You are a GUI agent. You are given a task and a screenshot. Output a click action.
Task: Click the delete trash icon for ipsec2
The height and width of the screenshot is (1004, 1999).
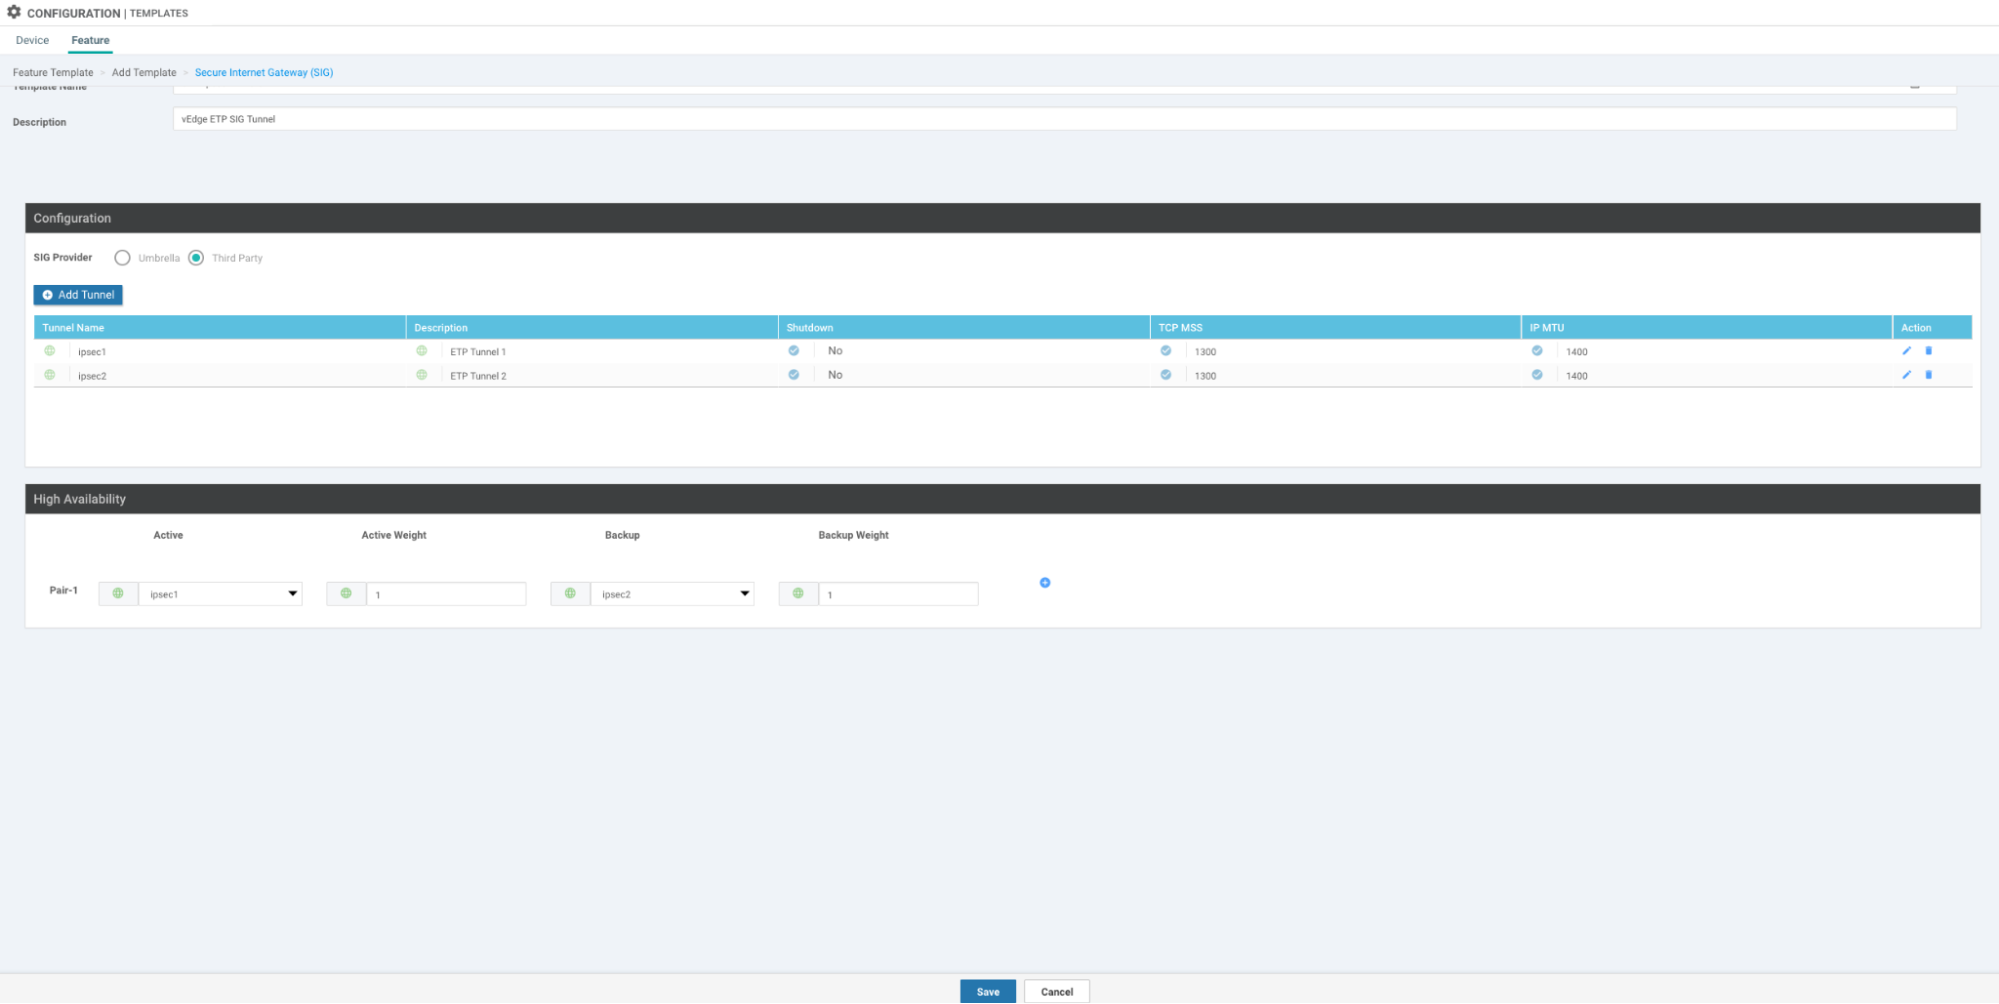coord(1929,375)
